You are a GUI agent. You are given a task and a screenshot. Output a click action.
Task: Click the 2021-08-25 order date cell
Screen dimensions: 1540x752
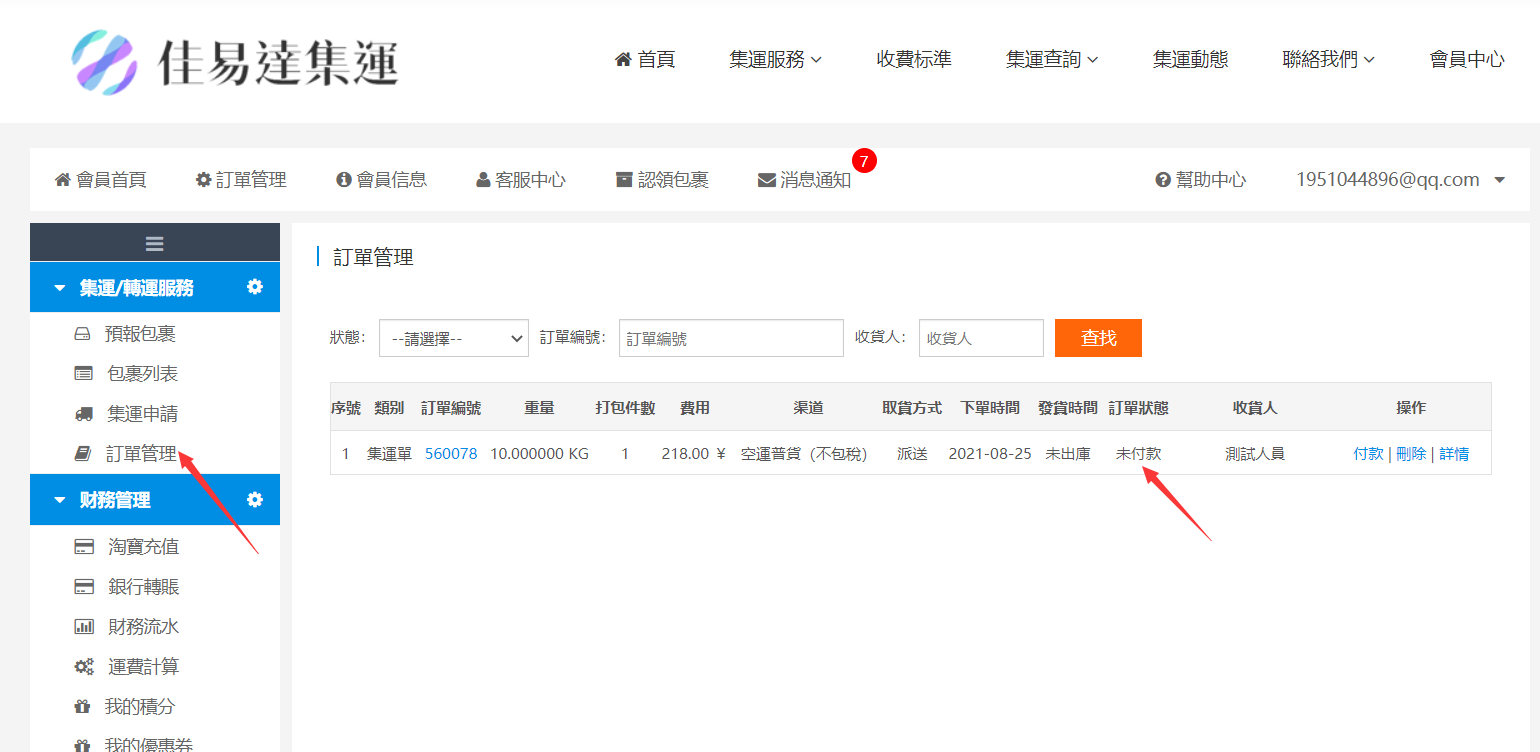click(990, 454)
